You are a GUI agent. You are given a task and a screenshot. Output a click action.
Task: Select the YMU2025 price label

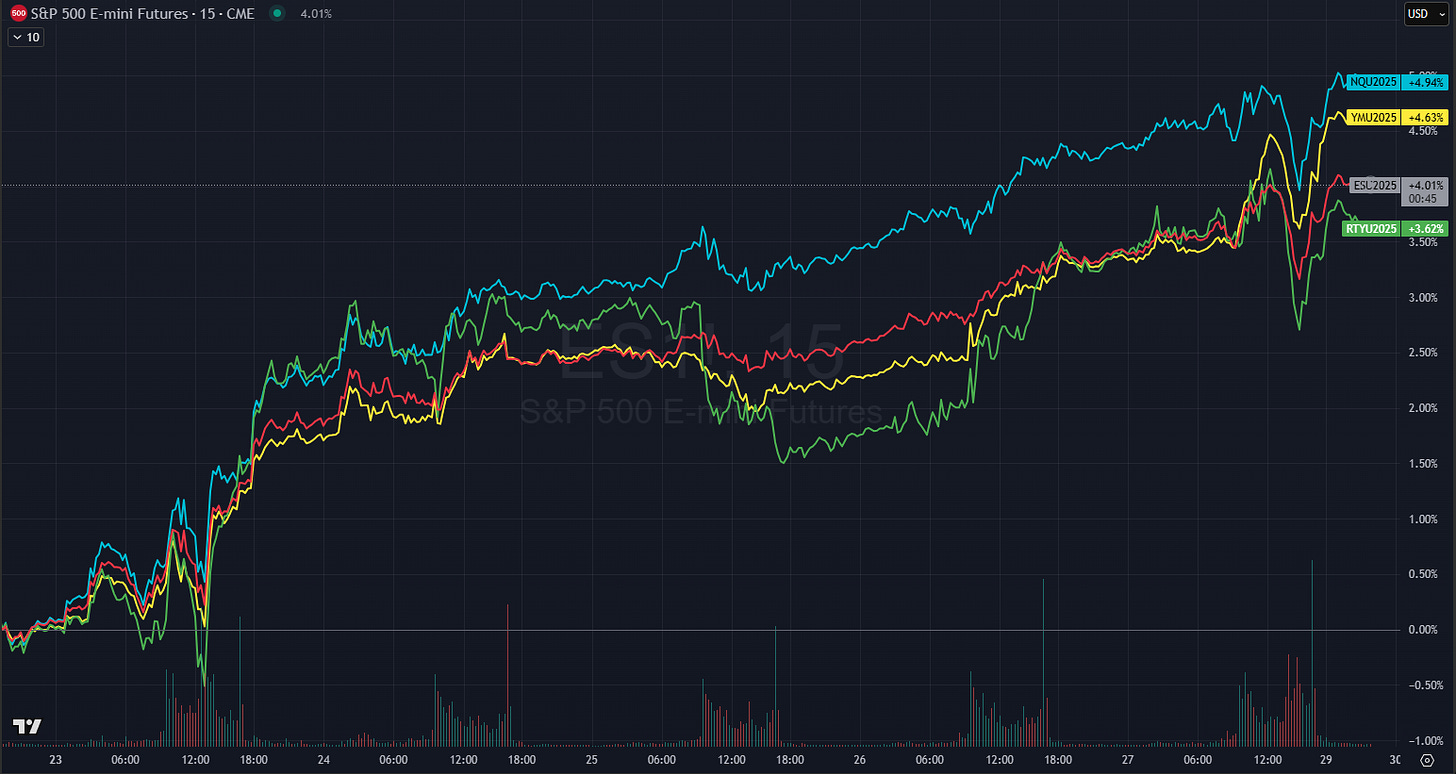(x=1372, y=116)
